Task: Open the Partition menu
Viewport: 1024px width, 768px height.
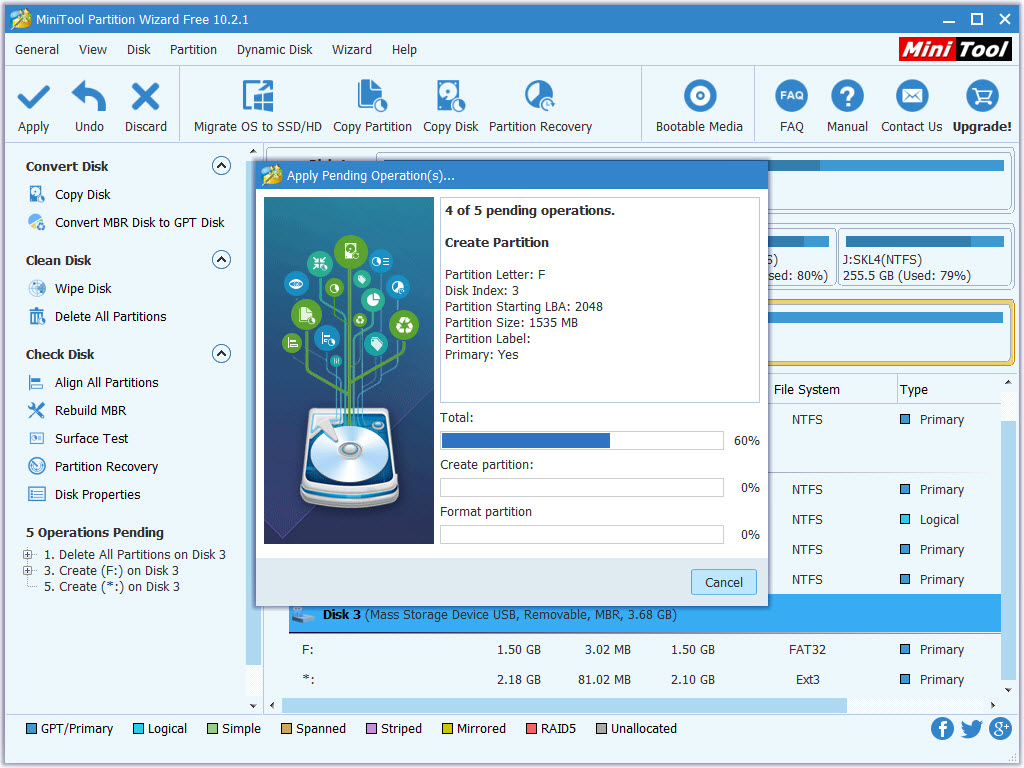Action: pos(193,49)
